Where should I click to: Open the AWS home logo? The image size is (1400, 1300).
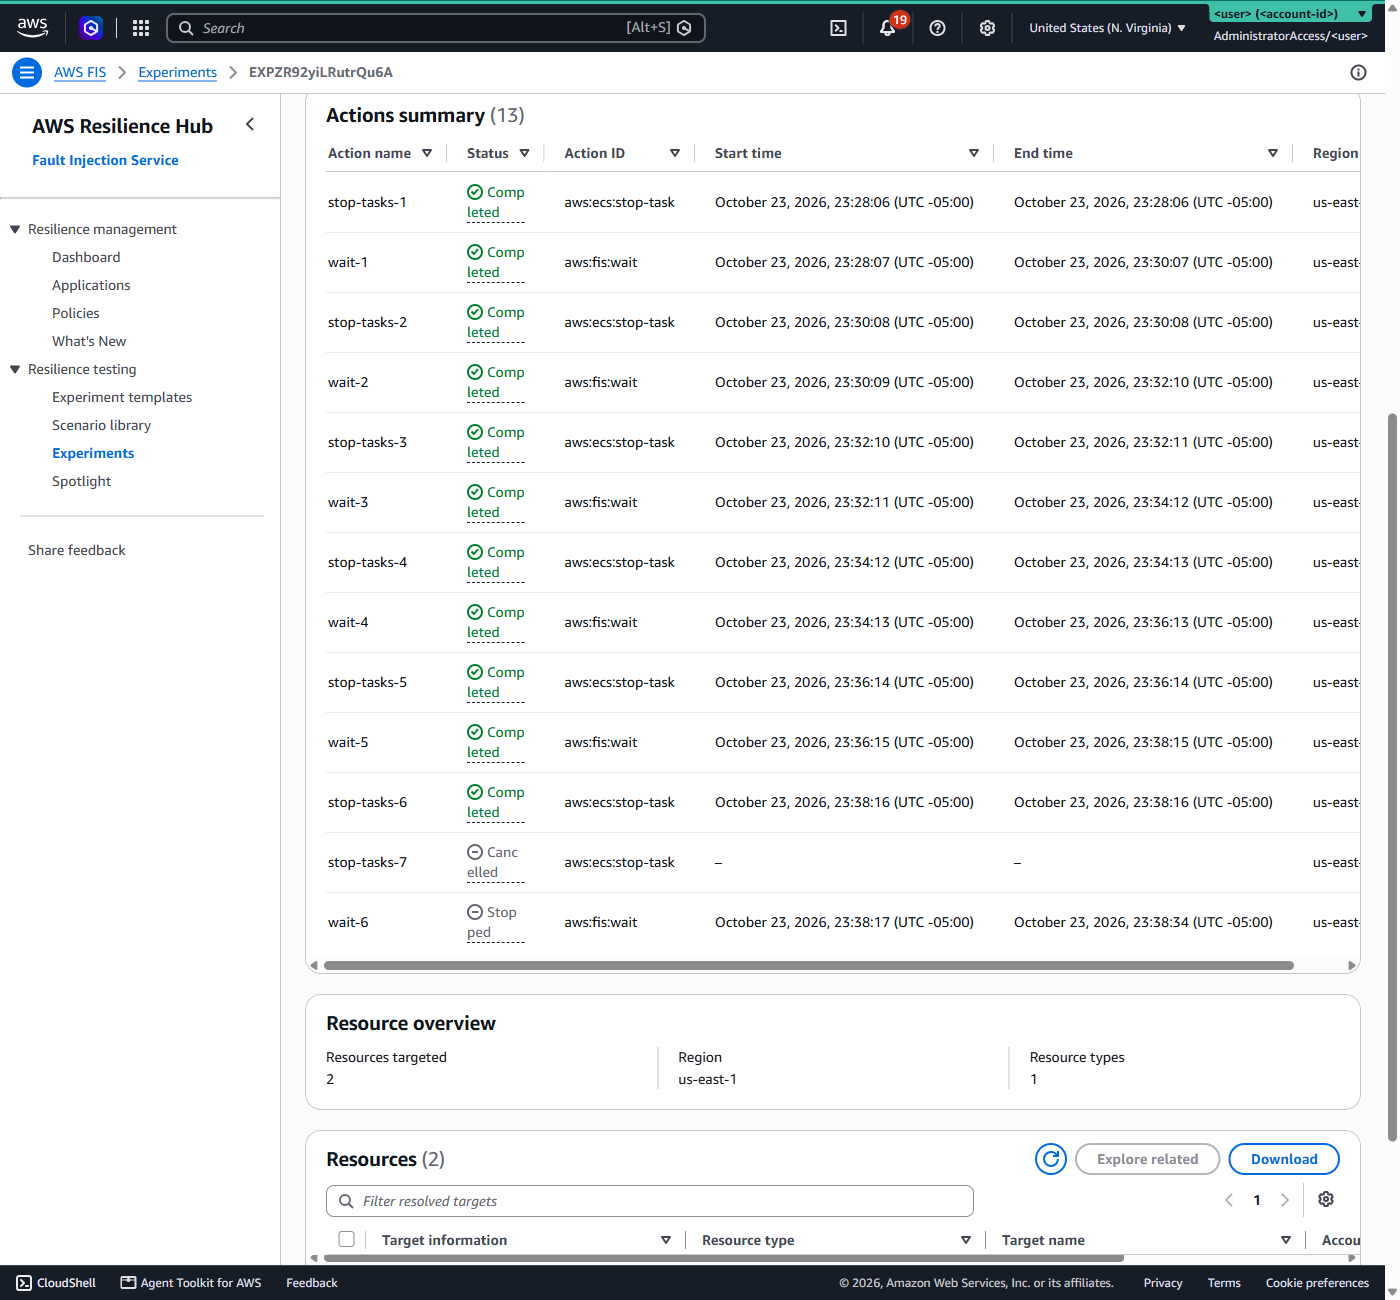pyautogui.click(x=32, y=27)
